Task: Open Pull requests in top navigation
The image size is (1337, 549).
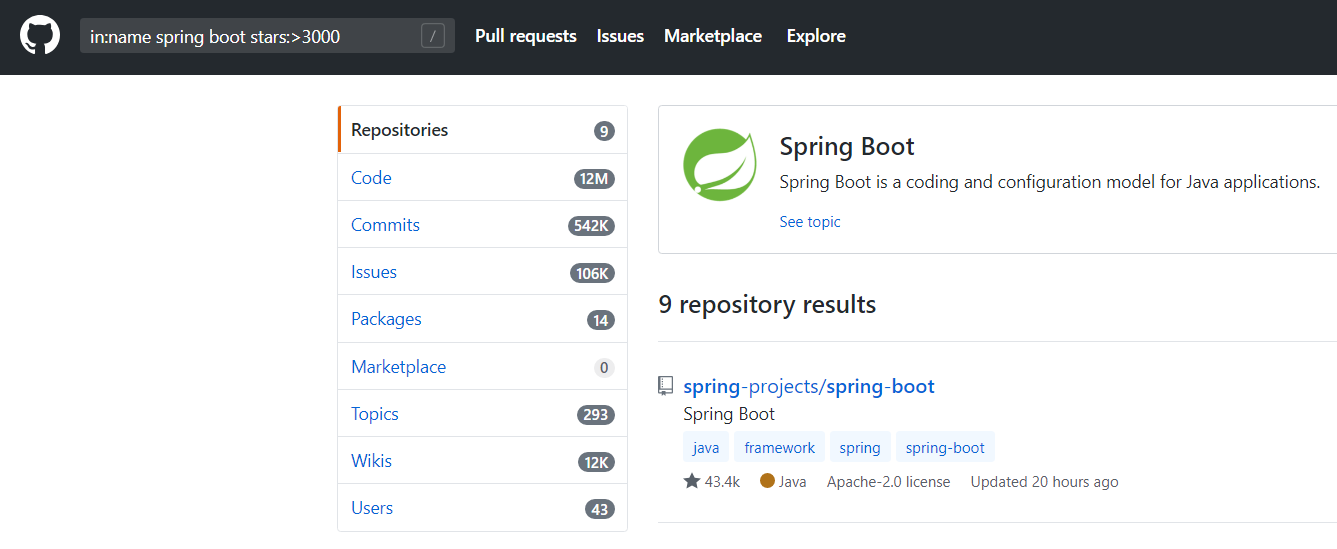Action: 526,36
